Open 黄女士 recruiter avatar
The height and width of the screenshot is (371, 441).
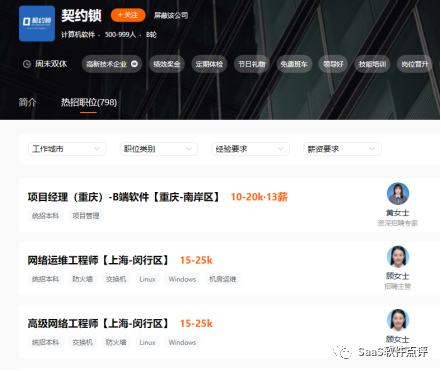point(398,193)
